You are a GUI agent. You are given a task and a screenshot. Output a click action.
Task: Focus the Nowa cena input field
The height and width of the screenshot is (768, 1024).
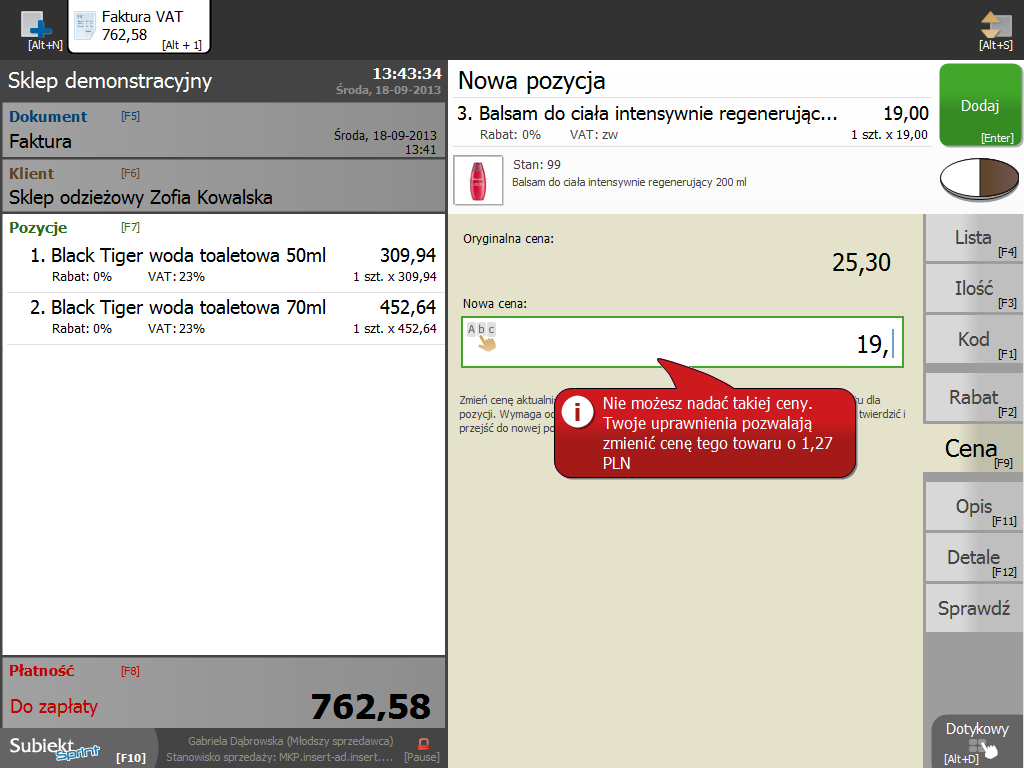coord(682,342)
